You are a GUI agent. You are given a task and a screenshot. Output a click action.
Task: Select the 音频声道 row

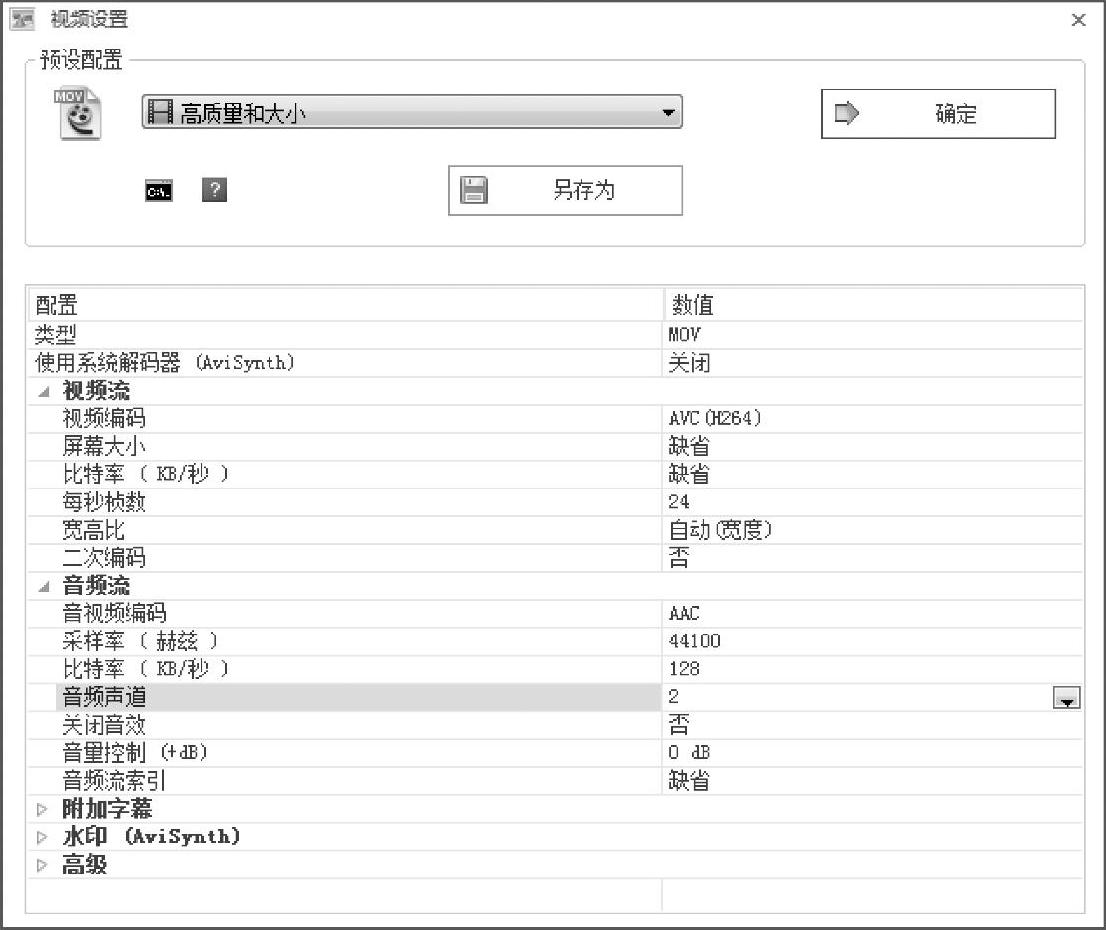555,697
